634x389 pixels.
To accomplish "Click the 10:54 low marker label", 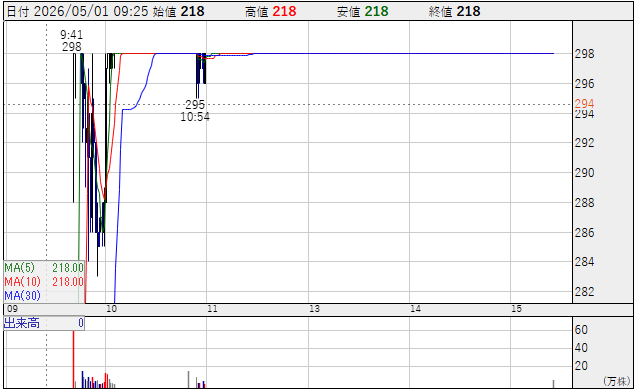I will [195, 117].
